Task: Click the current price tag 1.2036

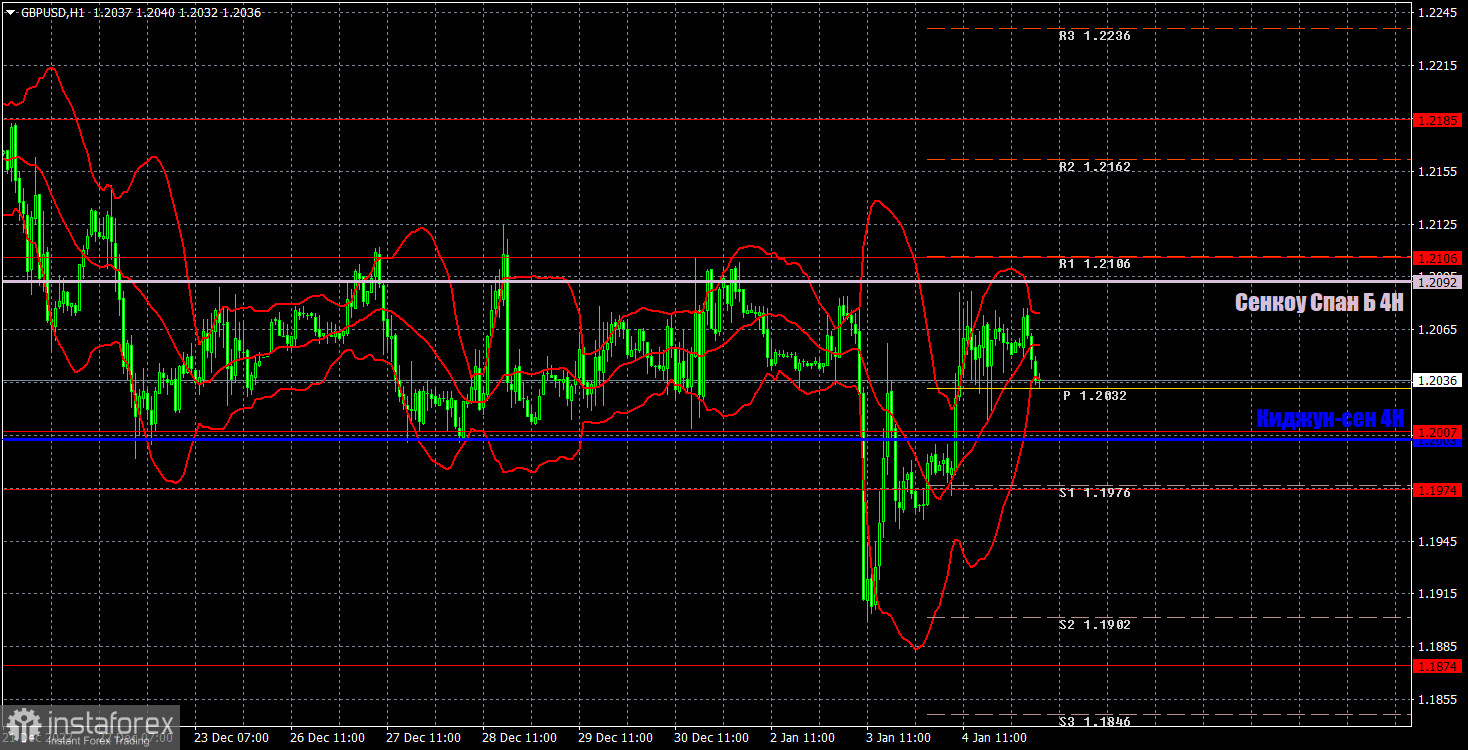Action: [1438, 380]
